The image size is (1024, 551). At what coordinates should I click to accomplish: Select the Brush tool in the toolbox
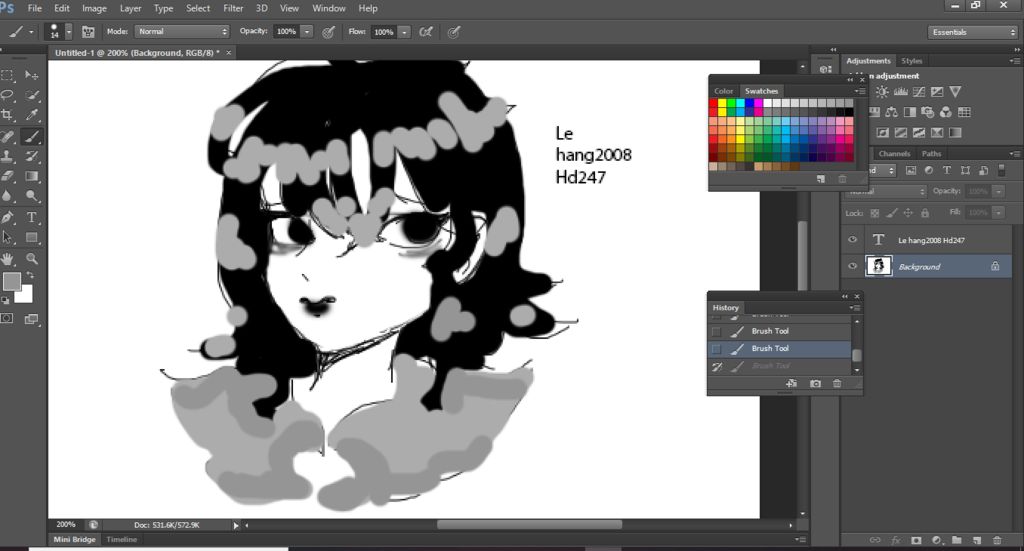pyautogui.click(x=31, y=136)
